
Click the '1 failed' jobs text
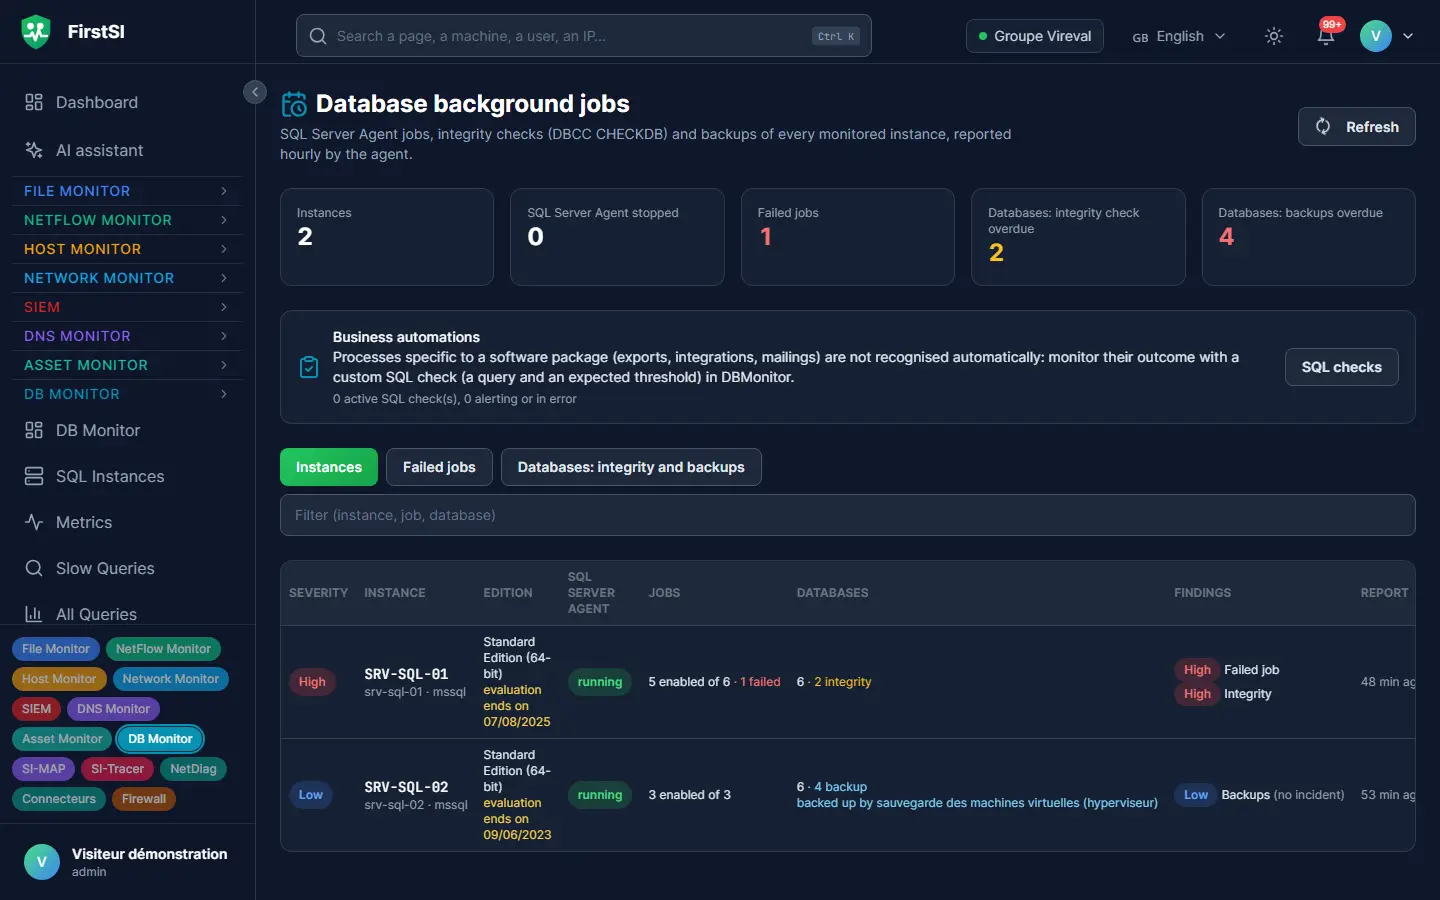[x=760, y=682]
